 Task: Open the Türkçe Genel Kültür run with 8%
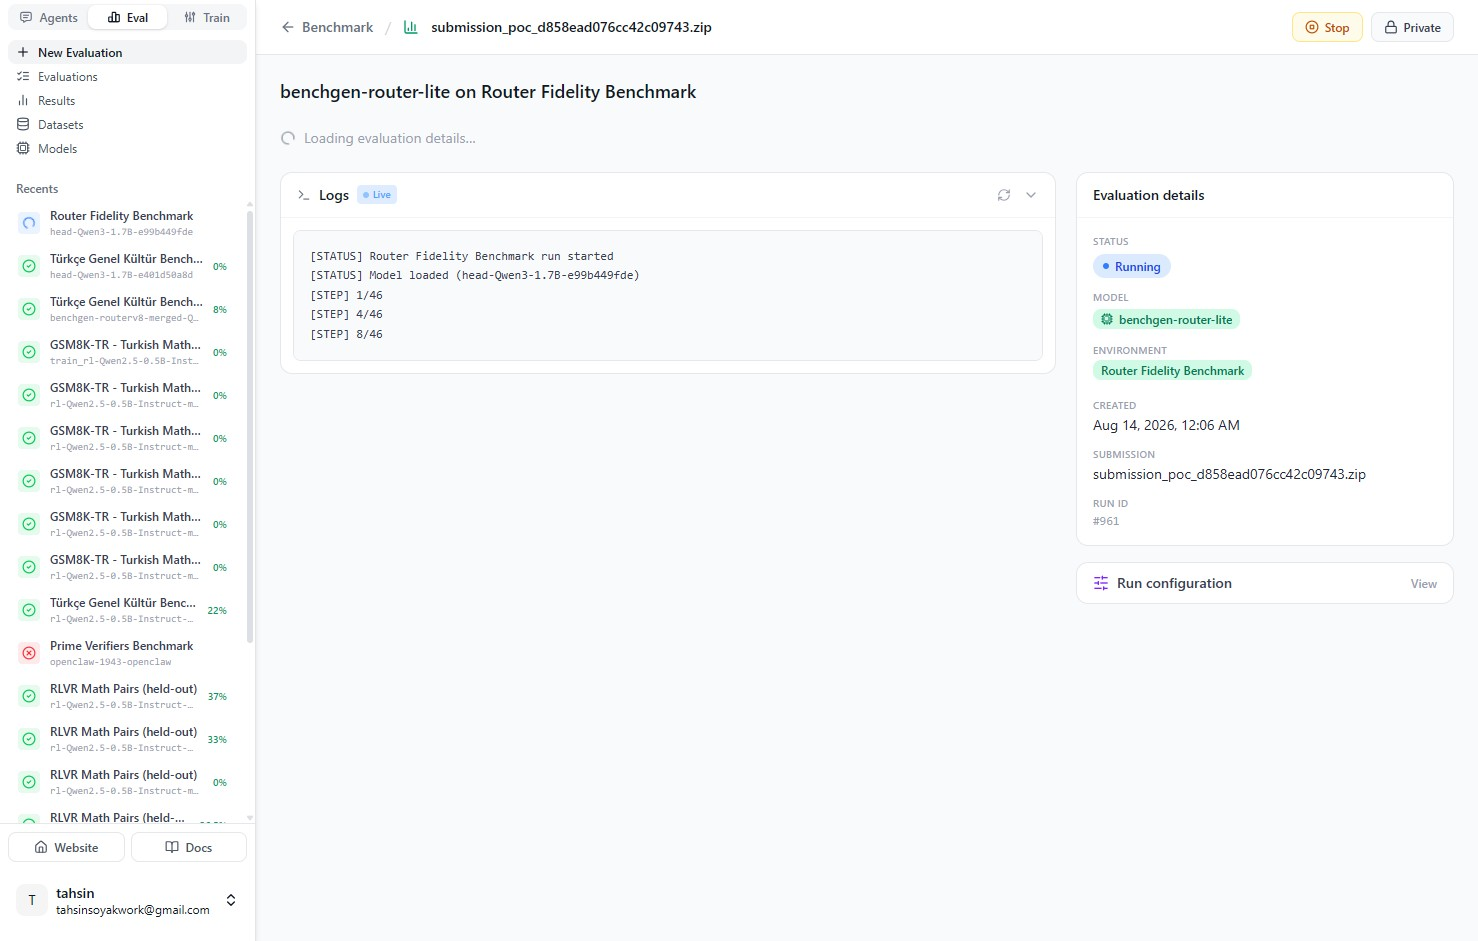[x=127, y=309]
